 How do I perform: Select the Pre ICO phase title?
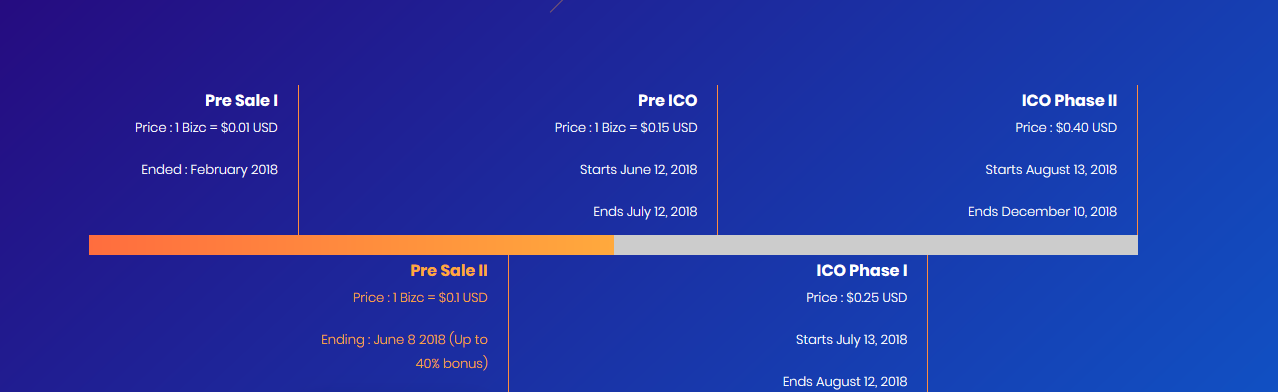[x=667, y=100]
